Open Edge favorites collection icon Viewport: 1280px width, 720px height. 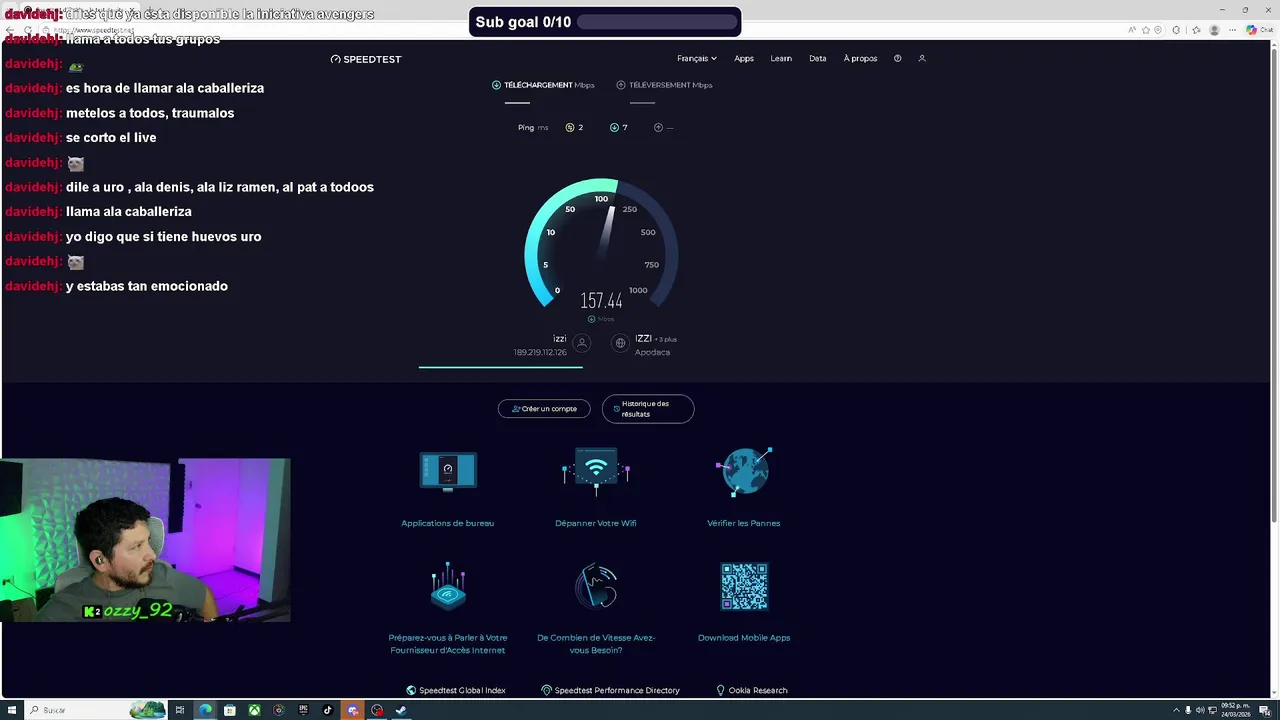pos(1196,30)
